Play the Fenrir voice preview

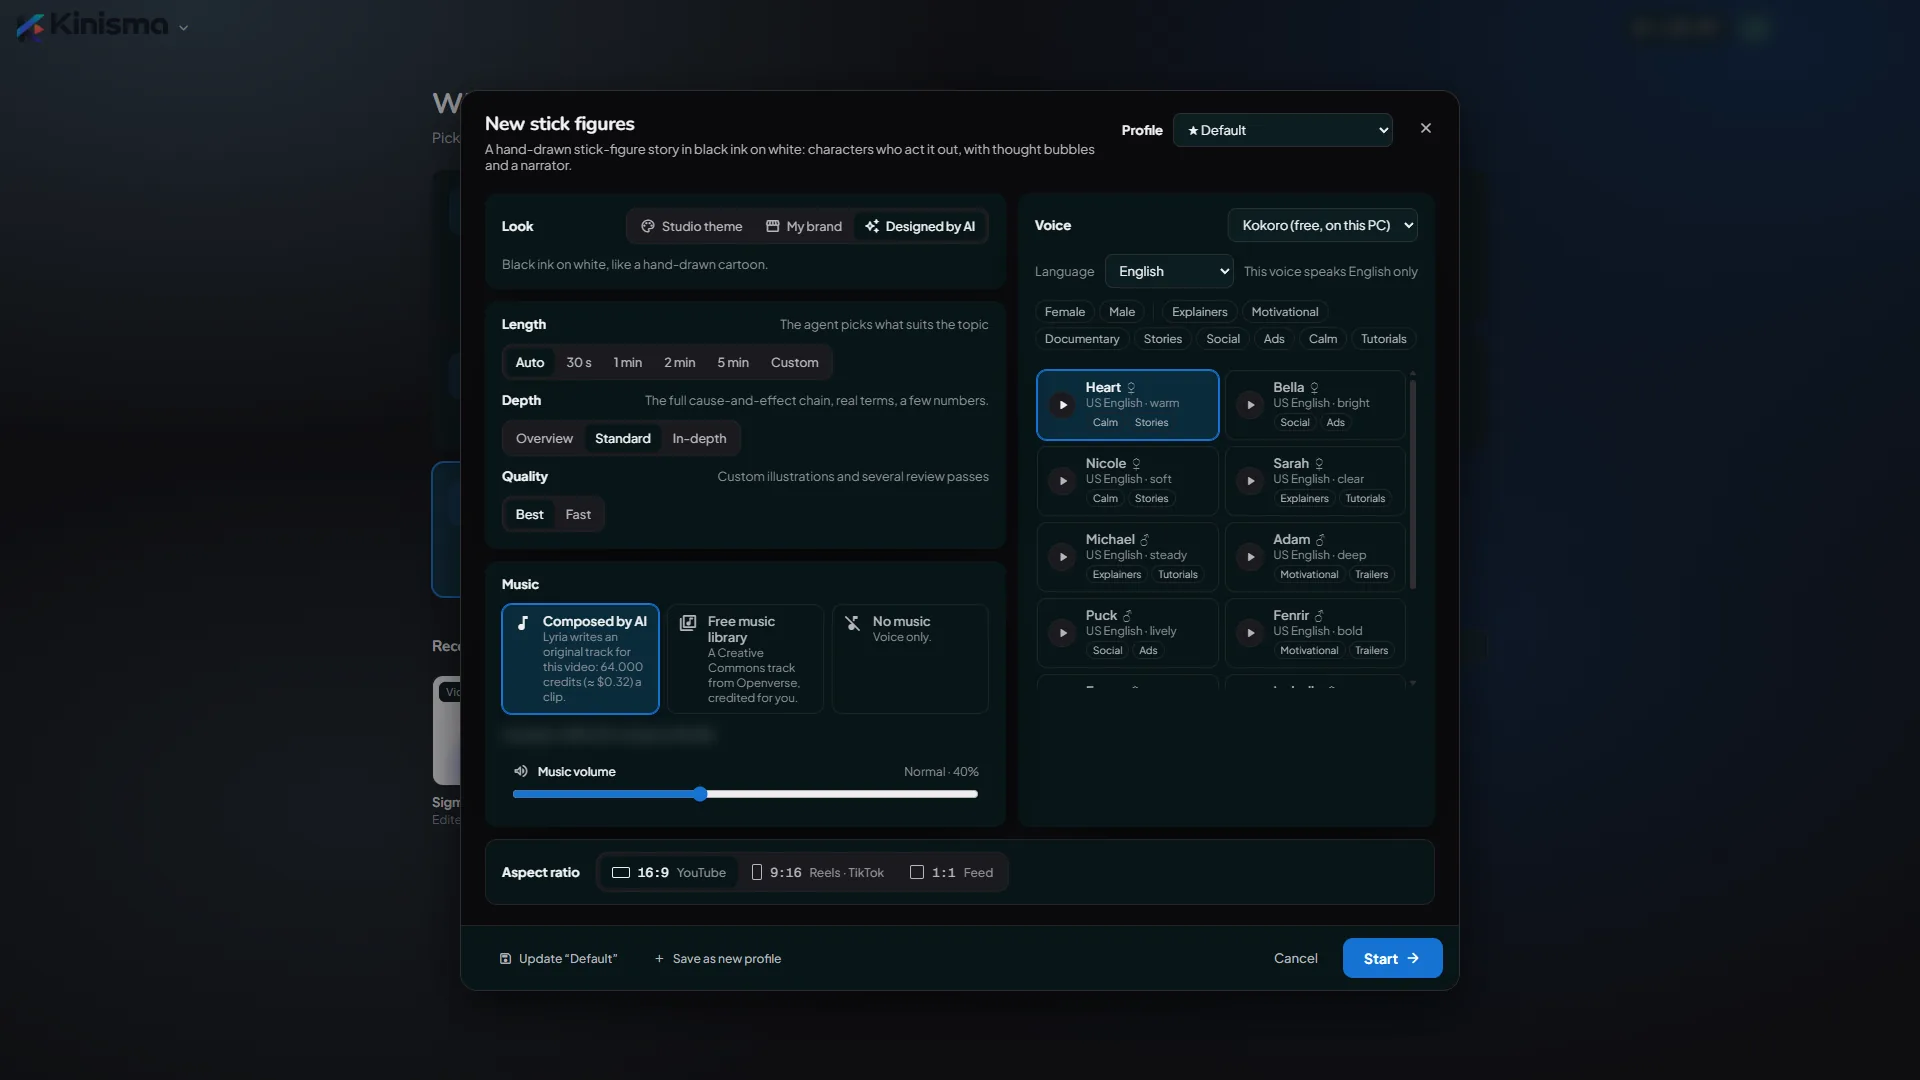click(x=1250, y=633)
